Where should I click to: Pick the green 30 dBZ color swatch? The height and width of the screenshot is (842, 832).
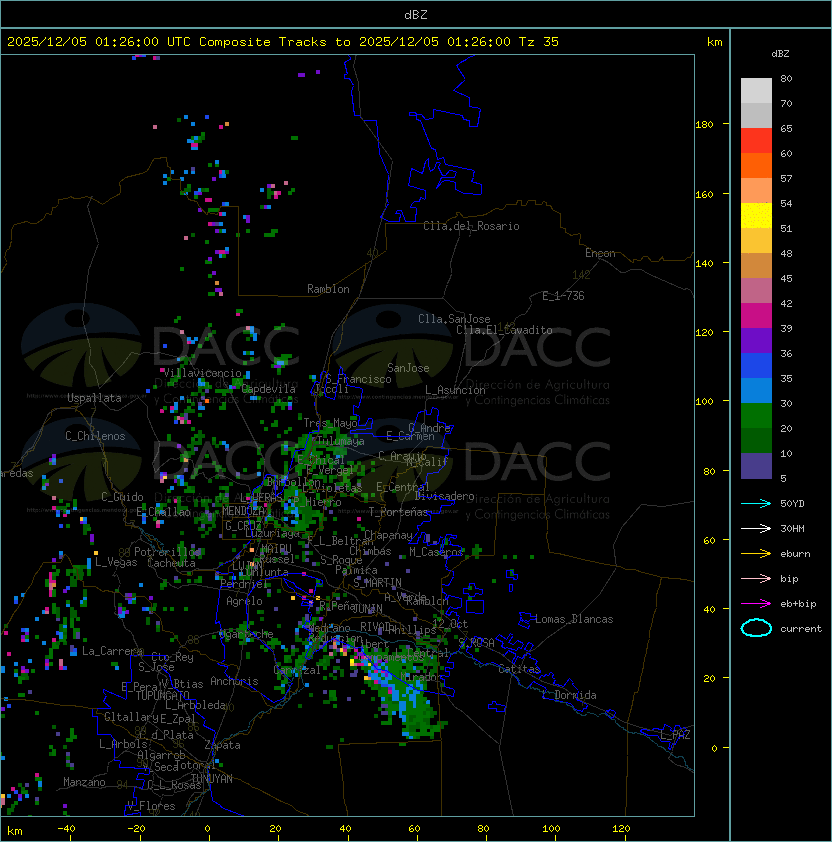click(756, 416)
